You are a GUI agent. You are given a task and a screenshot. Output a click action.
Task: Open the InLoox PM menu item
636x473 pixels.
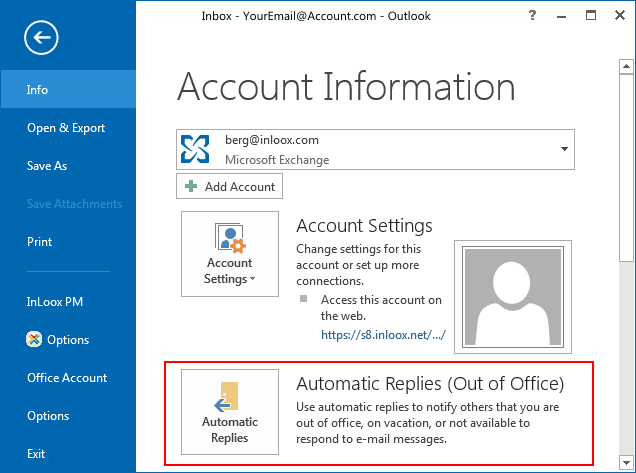(x=55, y=302)
